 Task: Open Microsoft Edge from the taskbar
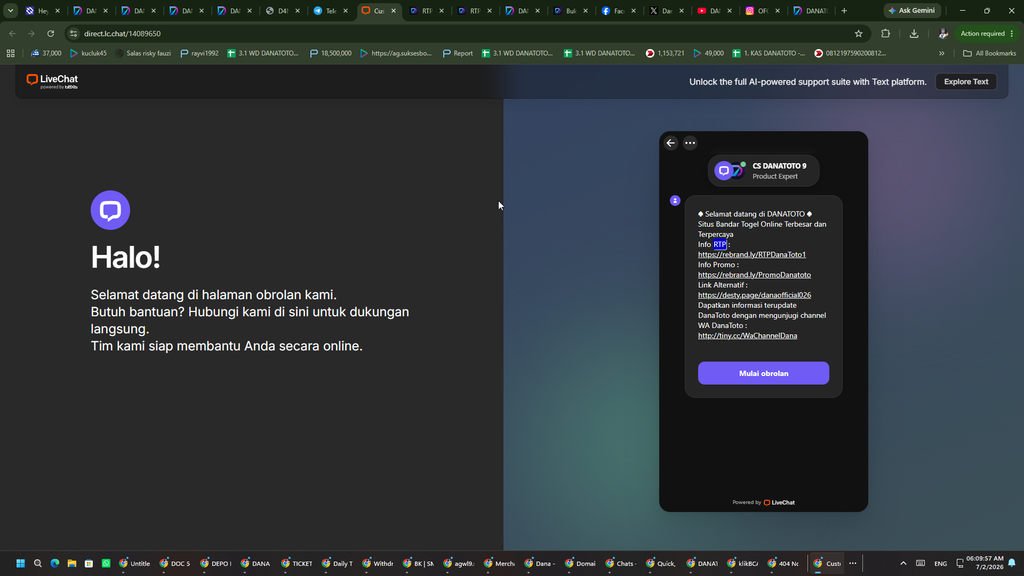click(55, 563)
